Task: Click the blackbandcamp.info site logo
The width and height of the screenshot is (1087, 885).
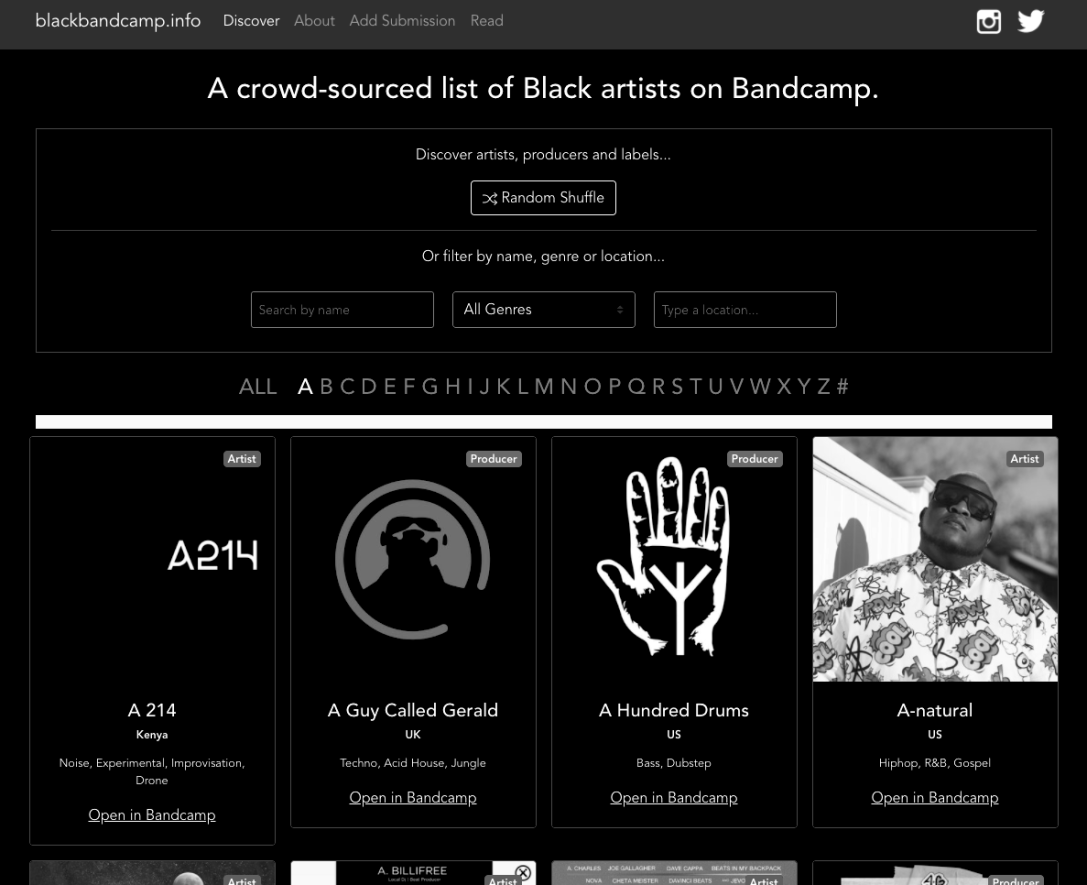Action: (118, 21)
